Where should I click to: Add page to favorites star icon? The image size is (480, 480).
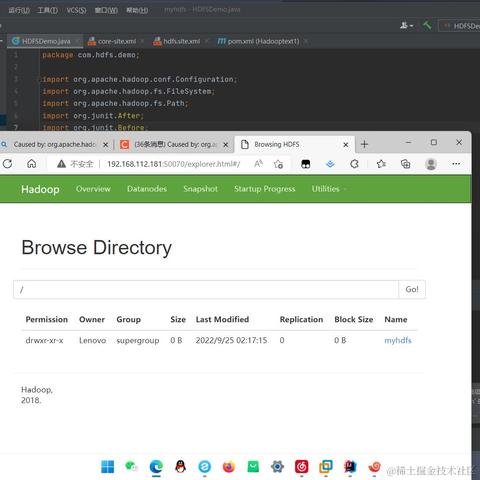point(278,164)
